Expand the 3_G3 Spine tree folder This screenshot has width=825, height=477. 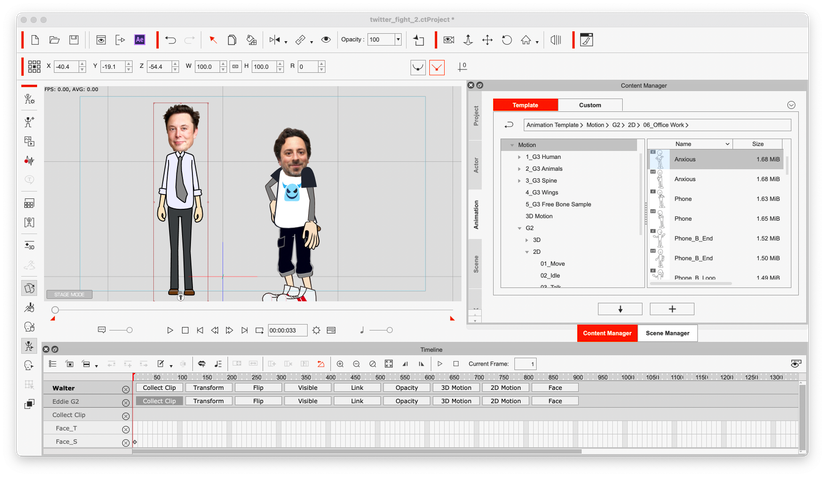click(x=519, y=180)
